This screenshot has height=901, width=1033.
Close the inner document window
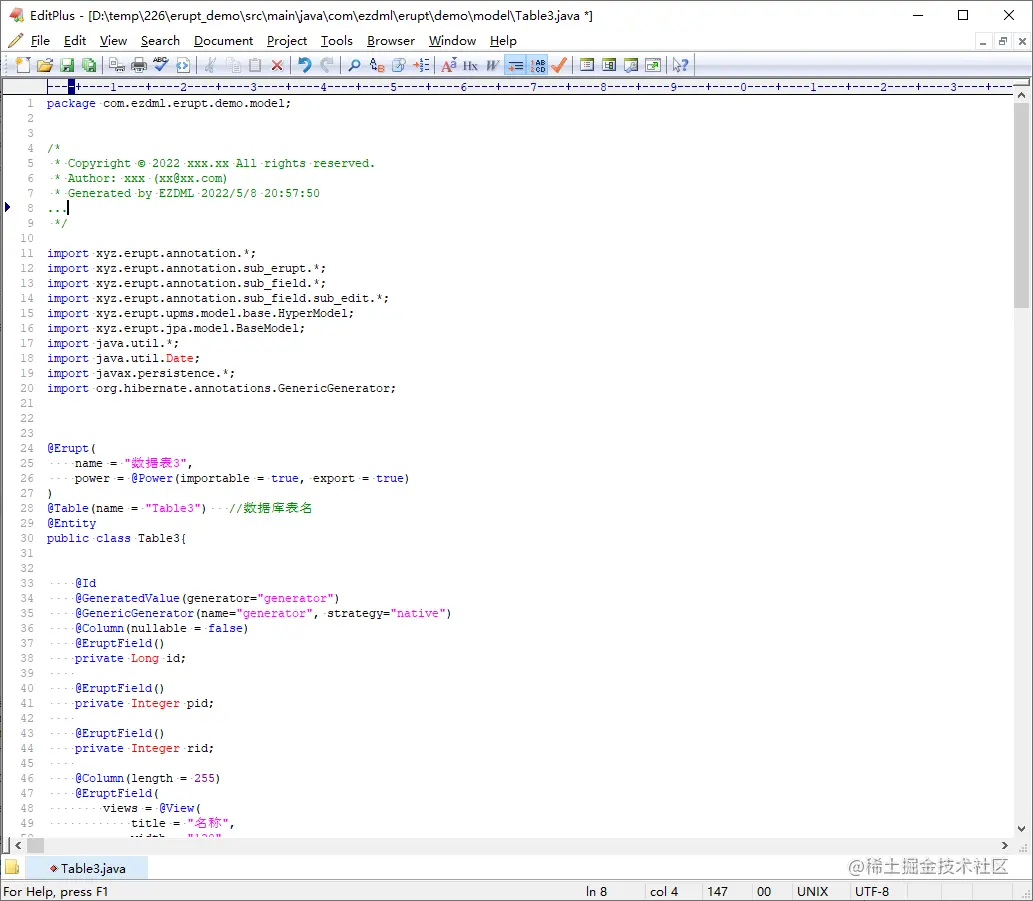tap(1022, 41)
